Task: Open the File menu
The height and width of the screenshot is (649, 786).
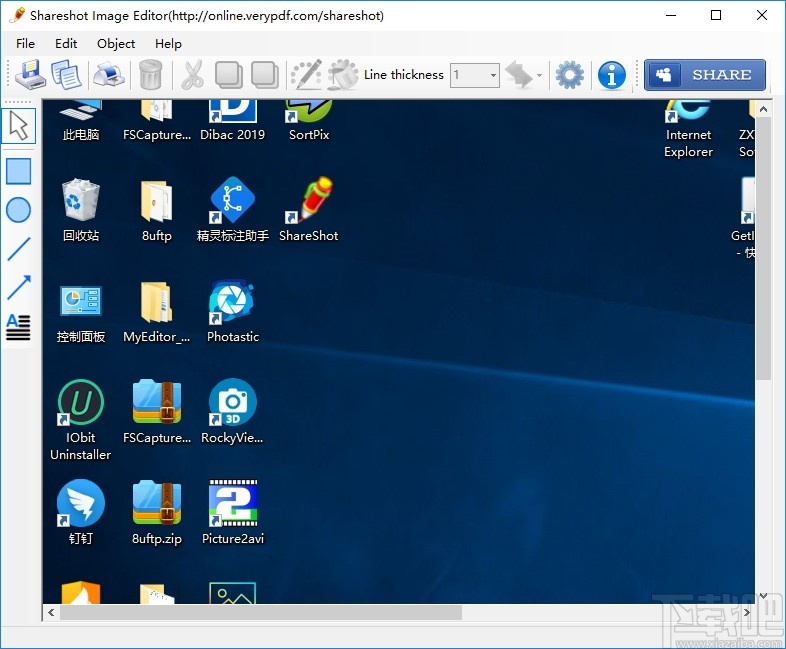Action: pyautogui.click(x=25, y=43)
